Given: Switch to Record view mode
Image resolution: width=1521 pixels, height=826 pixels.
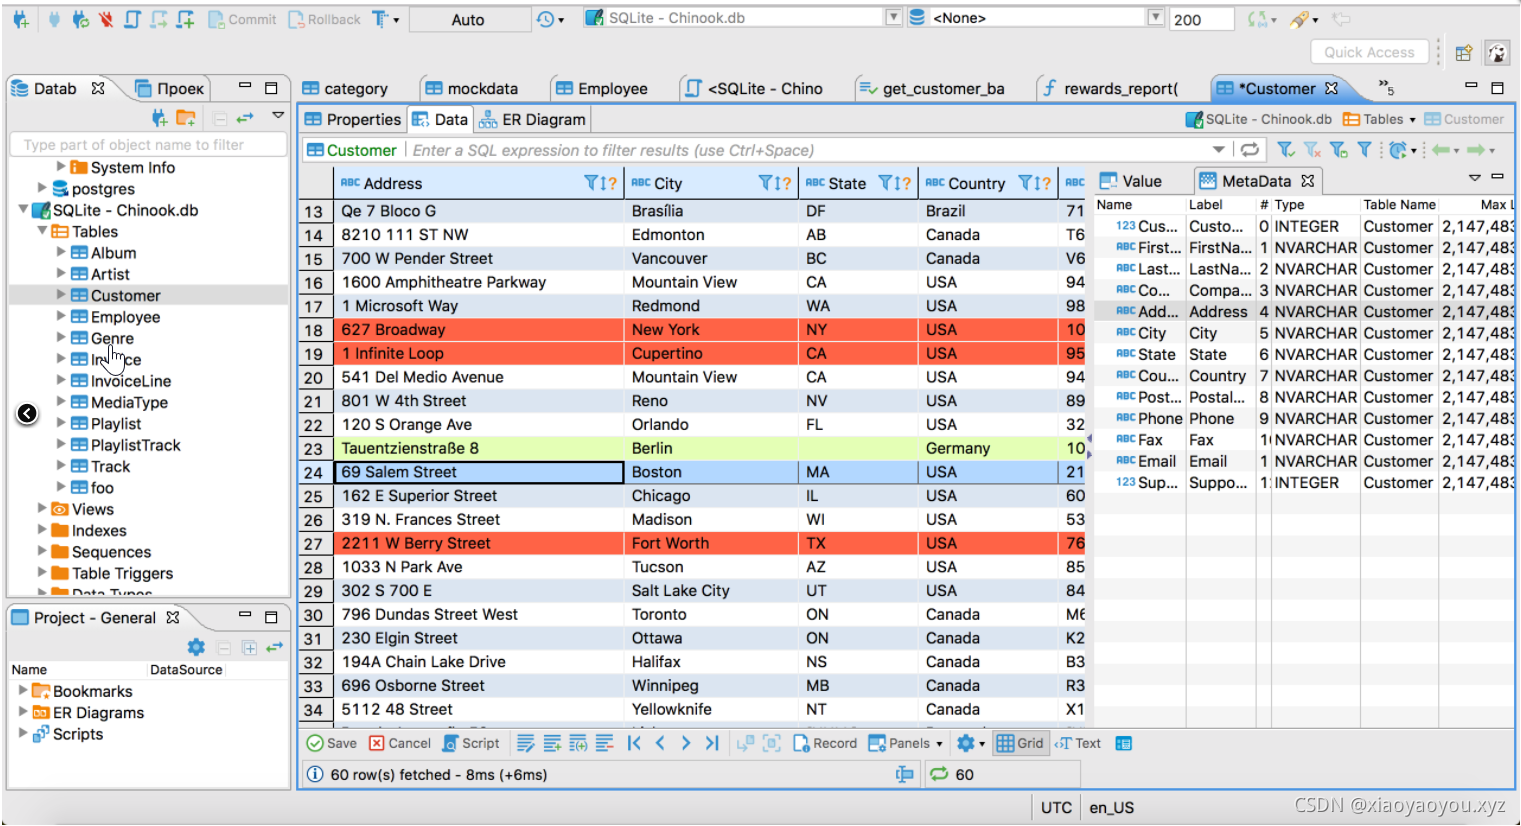Looking at the screenshot, I should click(825, 743).
